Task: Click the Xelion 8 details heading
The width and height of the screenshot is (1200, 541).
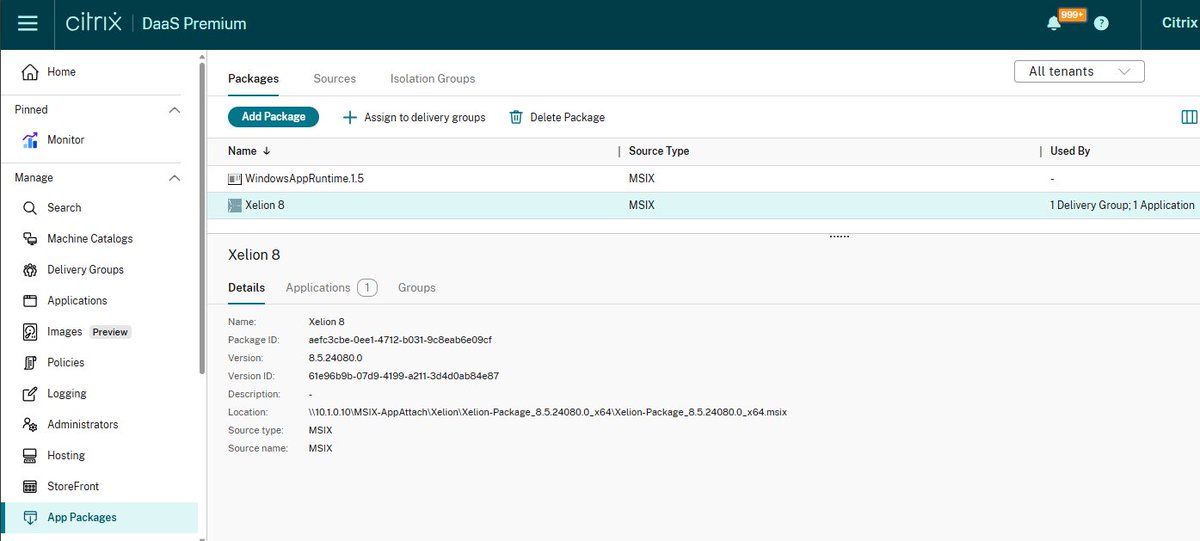Action: pyautogui.click(x=254, y=255)
